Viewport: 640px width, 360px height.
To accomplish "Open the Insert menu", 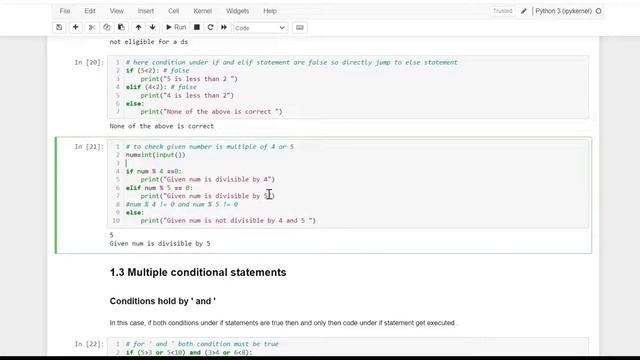I will (x=146, y=11).
